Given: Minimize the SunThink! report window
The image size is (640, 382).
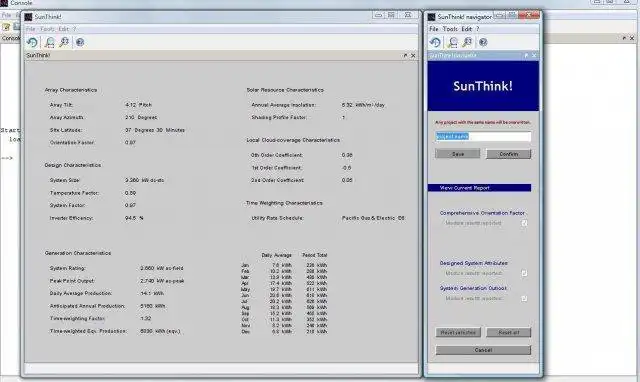Looking at the screenshot, I should [378, 16].
